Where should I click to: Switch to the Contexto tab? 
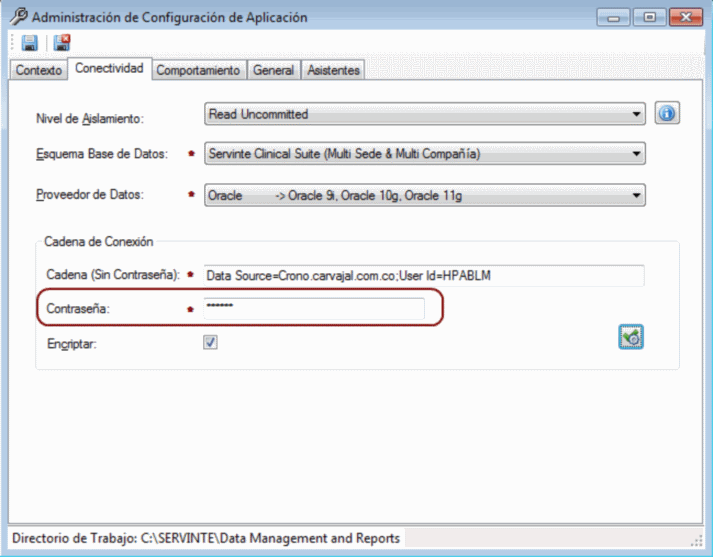39,70
